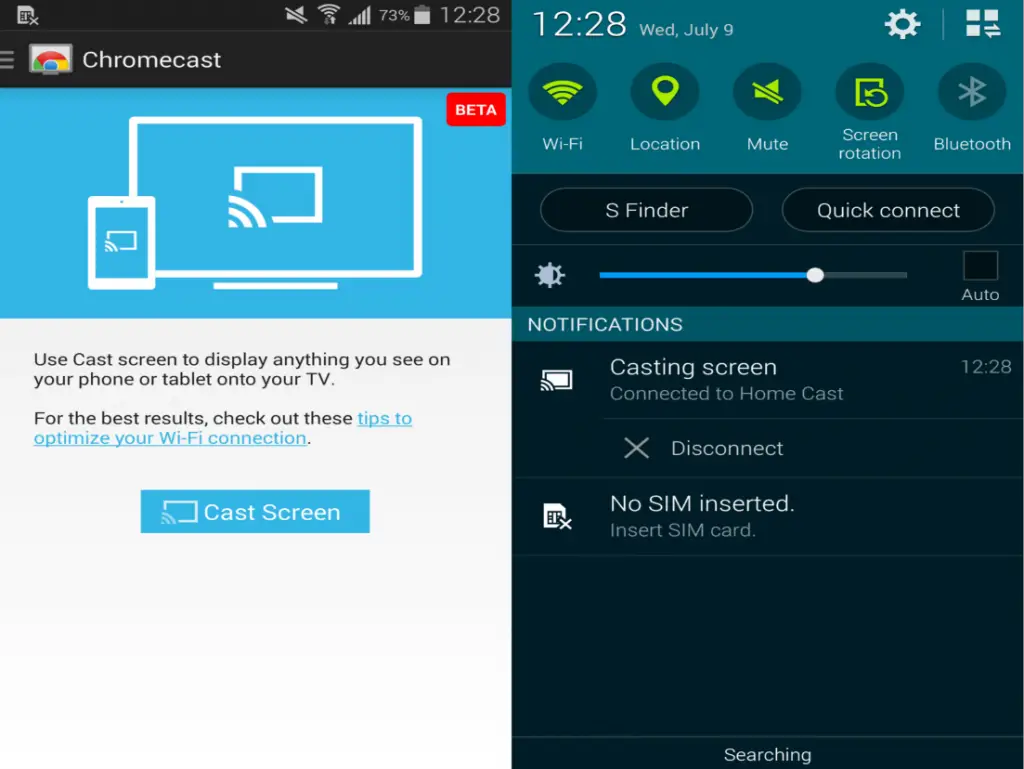This screenshot has width=1024, height=769.
Task: Tap the X icon beside Disconnect
Action: tap(636, 448)
